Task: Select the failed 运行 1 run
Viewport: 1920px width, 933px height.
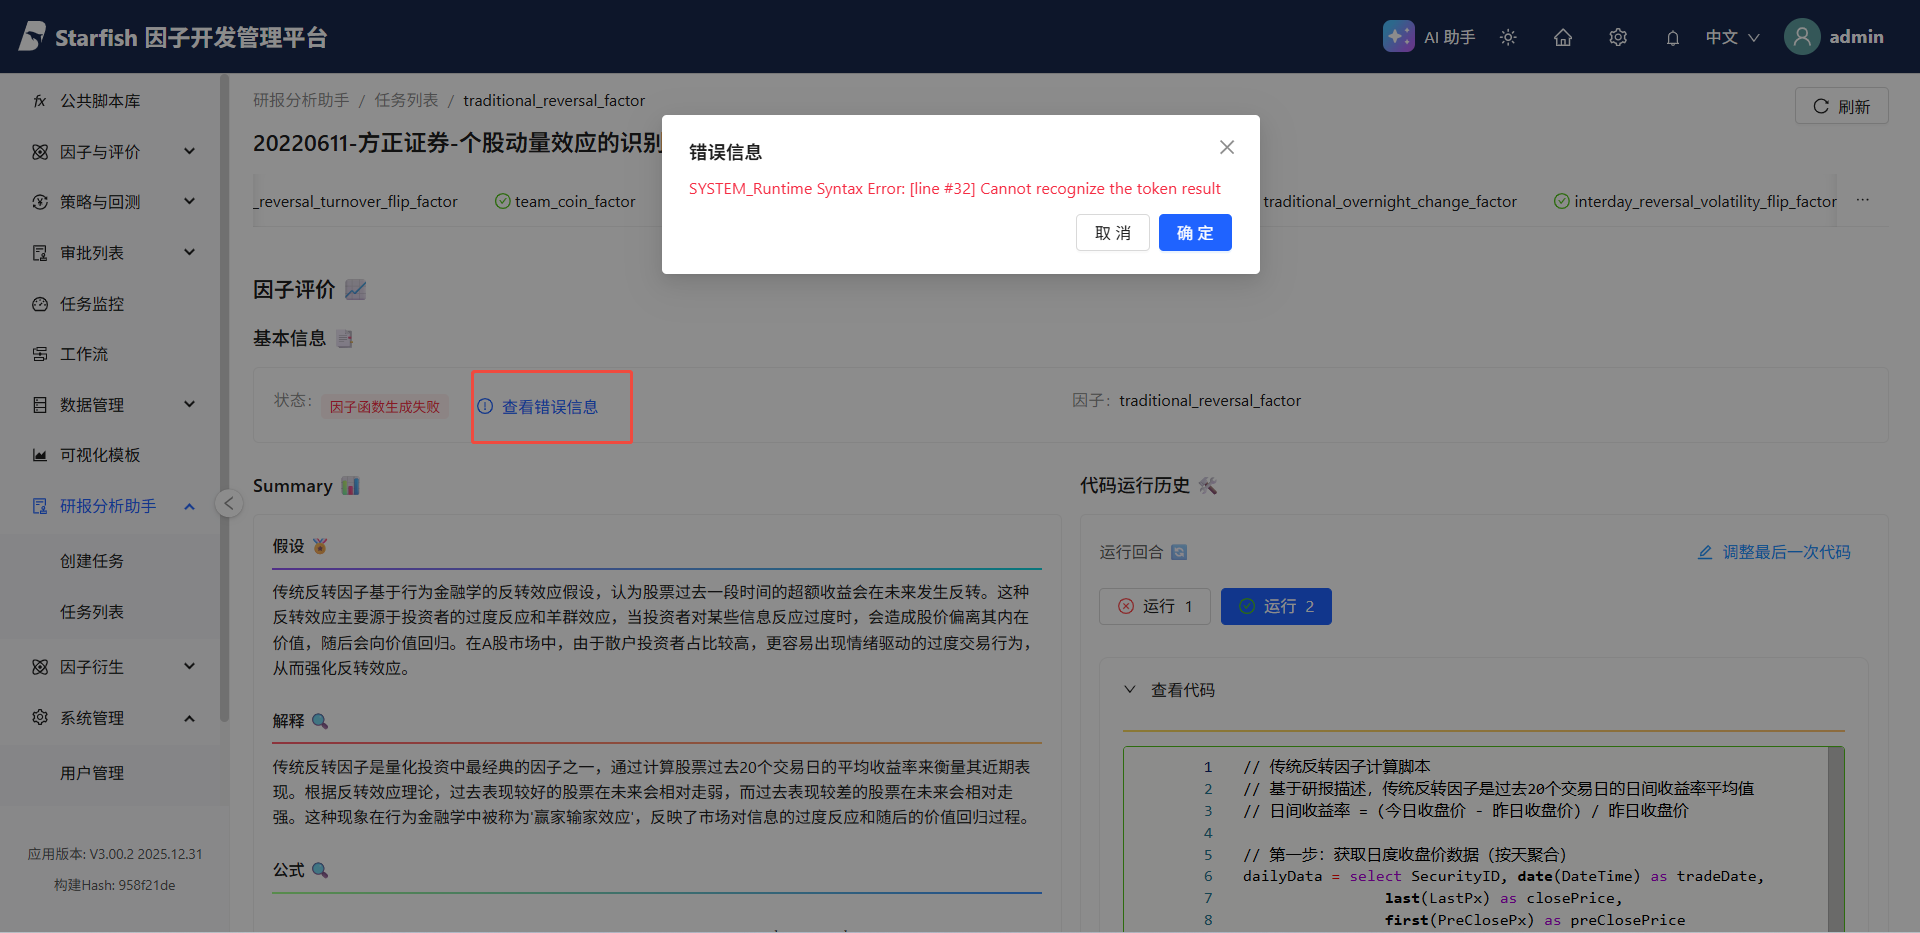Action: tap(1155, 606)
